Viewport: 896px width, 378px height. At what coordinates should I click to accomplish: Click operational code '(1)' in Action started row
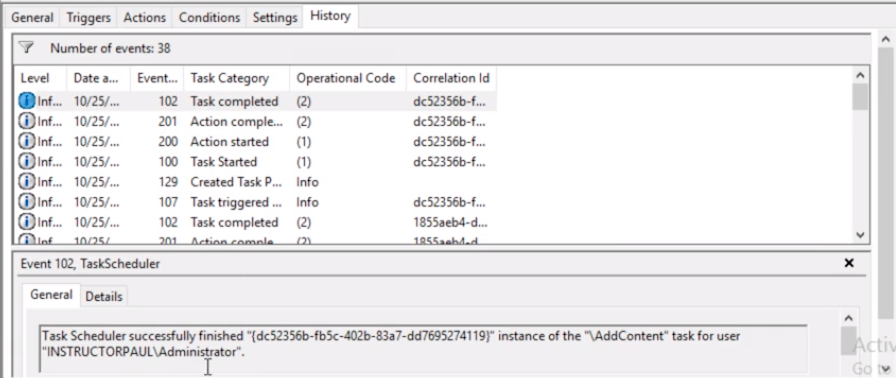point(303,142)
